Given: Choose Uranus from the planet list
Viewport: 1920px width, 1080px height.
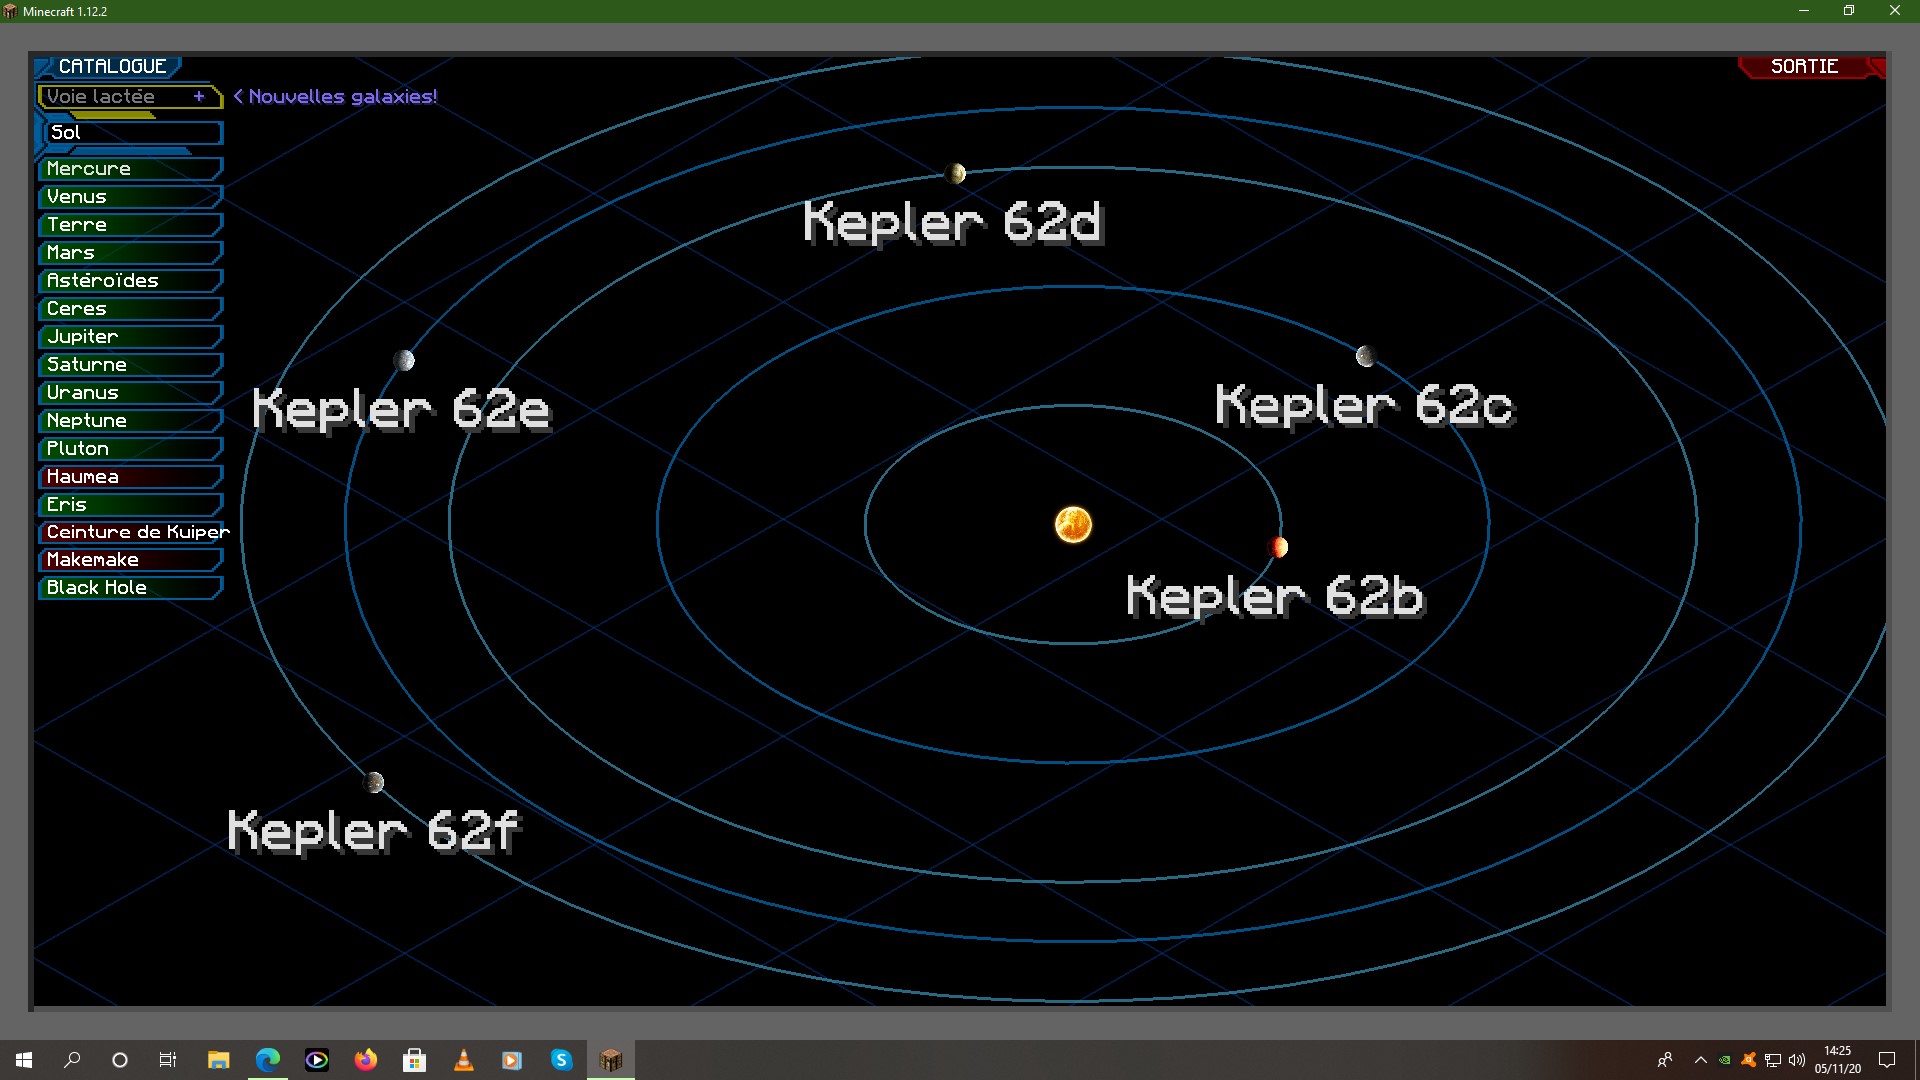Looking at the screenshot, I should (130, 392).
